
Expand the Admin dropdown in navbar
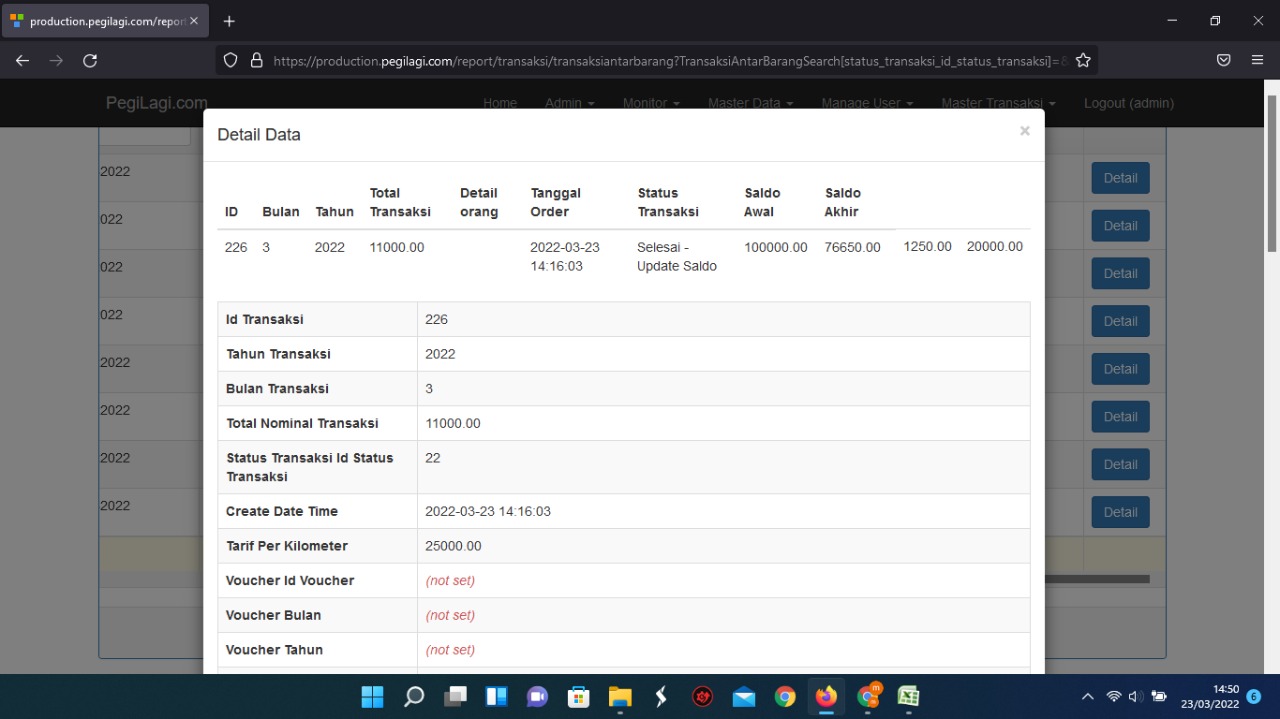click(x=569, y=103)
